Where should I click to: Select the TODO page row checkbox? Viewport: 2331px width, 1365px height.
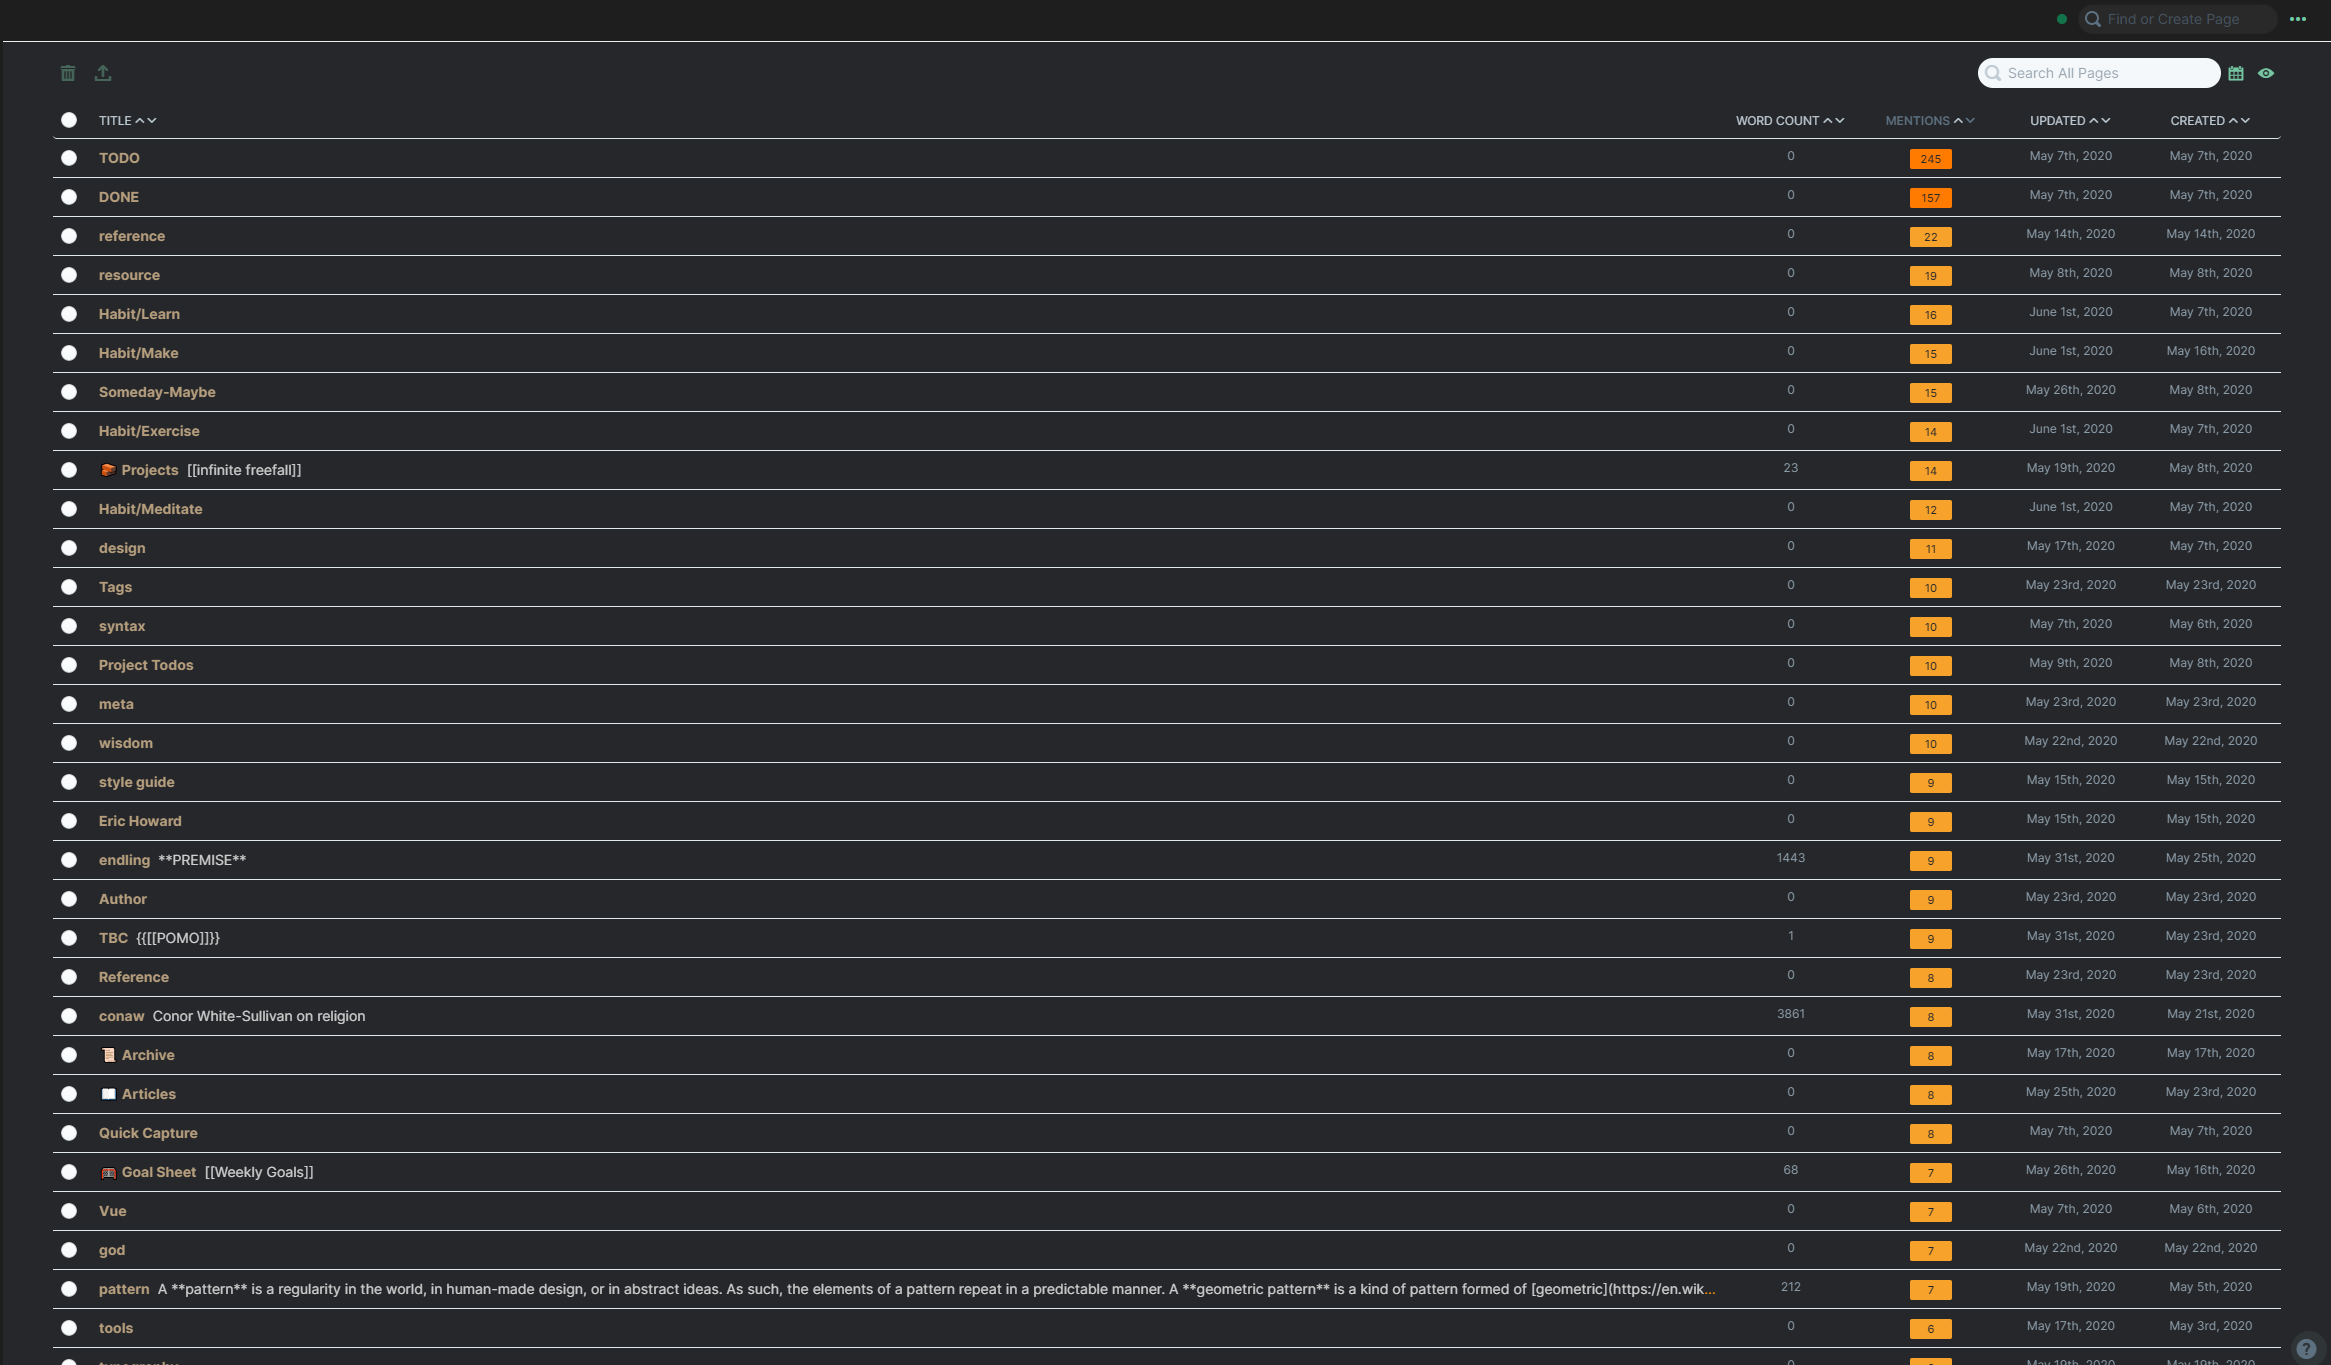coord(69,158)
